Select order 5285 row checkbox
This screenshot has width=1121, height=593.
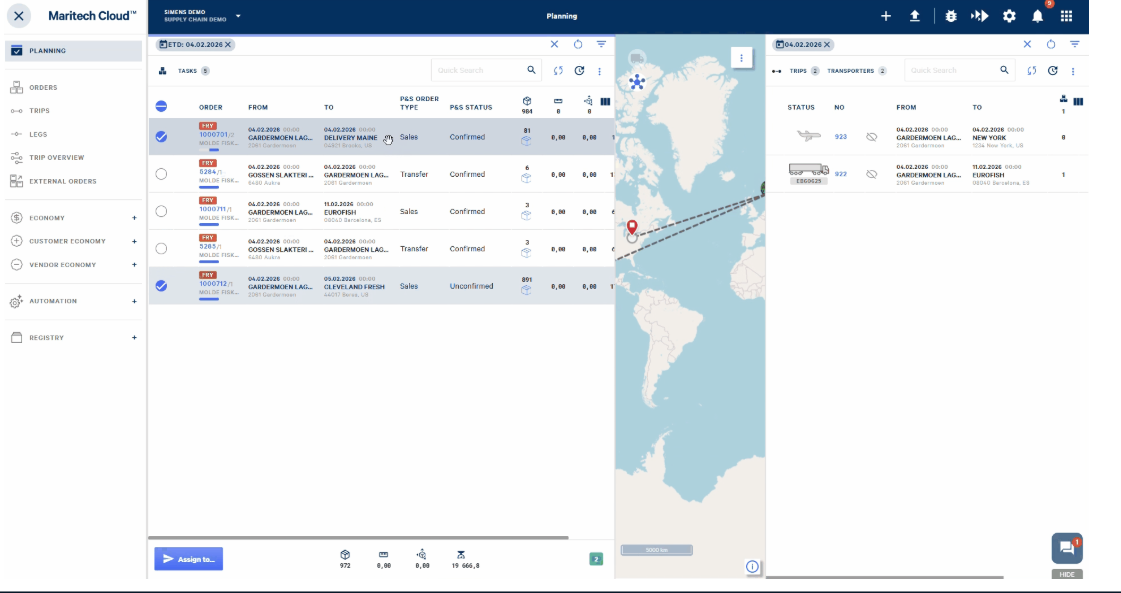[162, 248]
